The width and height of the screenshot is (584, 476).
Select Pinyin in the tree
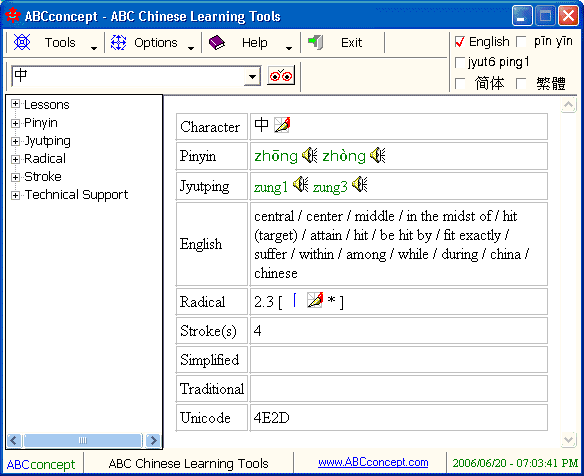(41, 123)
